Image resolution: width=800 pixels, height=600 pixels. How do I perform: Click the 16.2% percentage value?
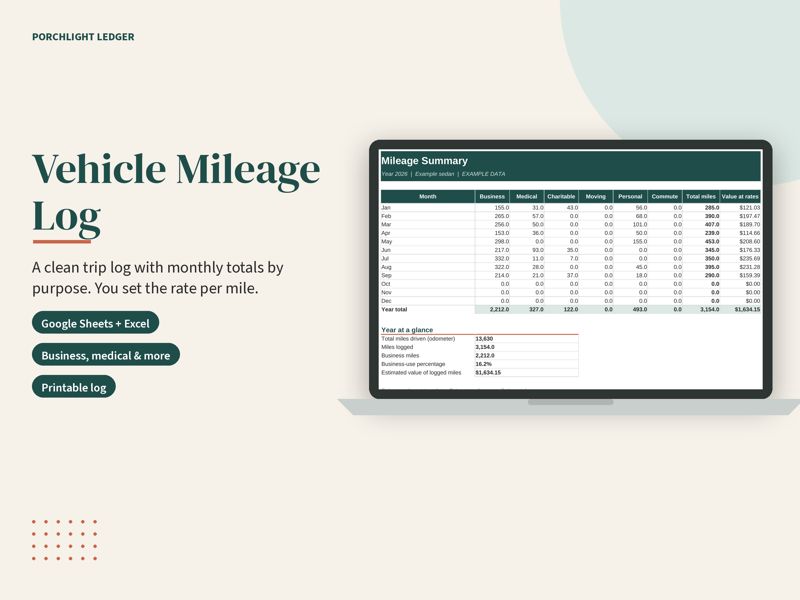pos(484,364)
